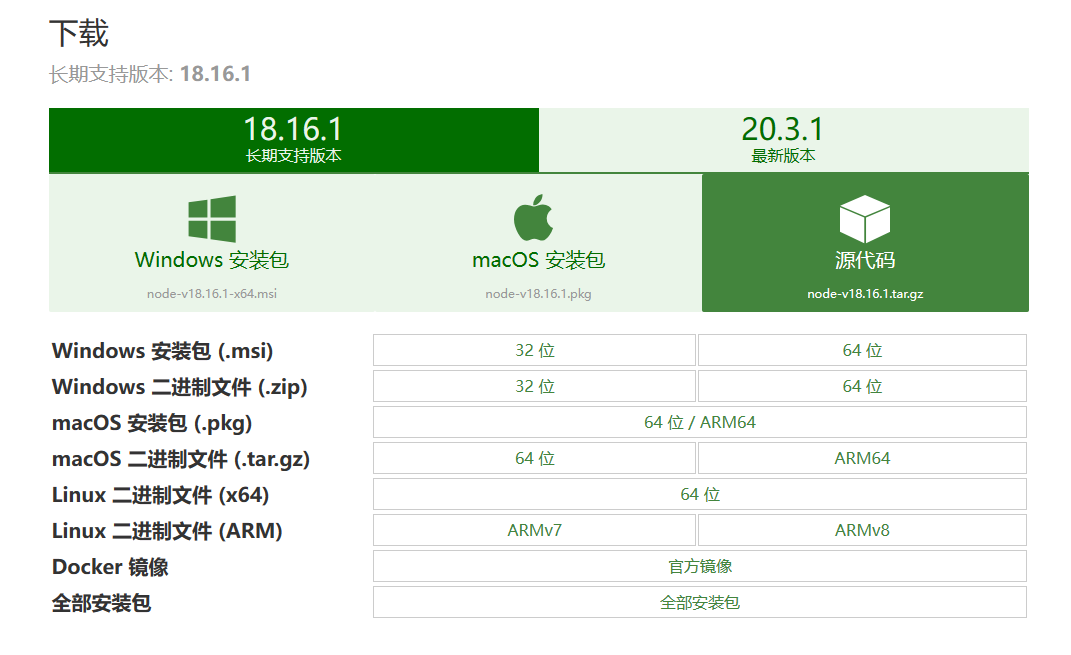Image resolution: width=1071 pixels, height=655 pixels.
Task: Click the macOS 安装包 (.pkg) row label
Action: point(152,423)
